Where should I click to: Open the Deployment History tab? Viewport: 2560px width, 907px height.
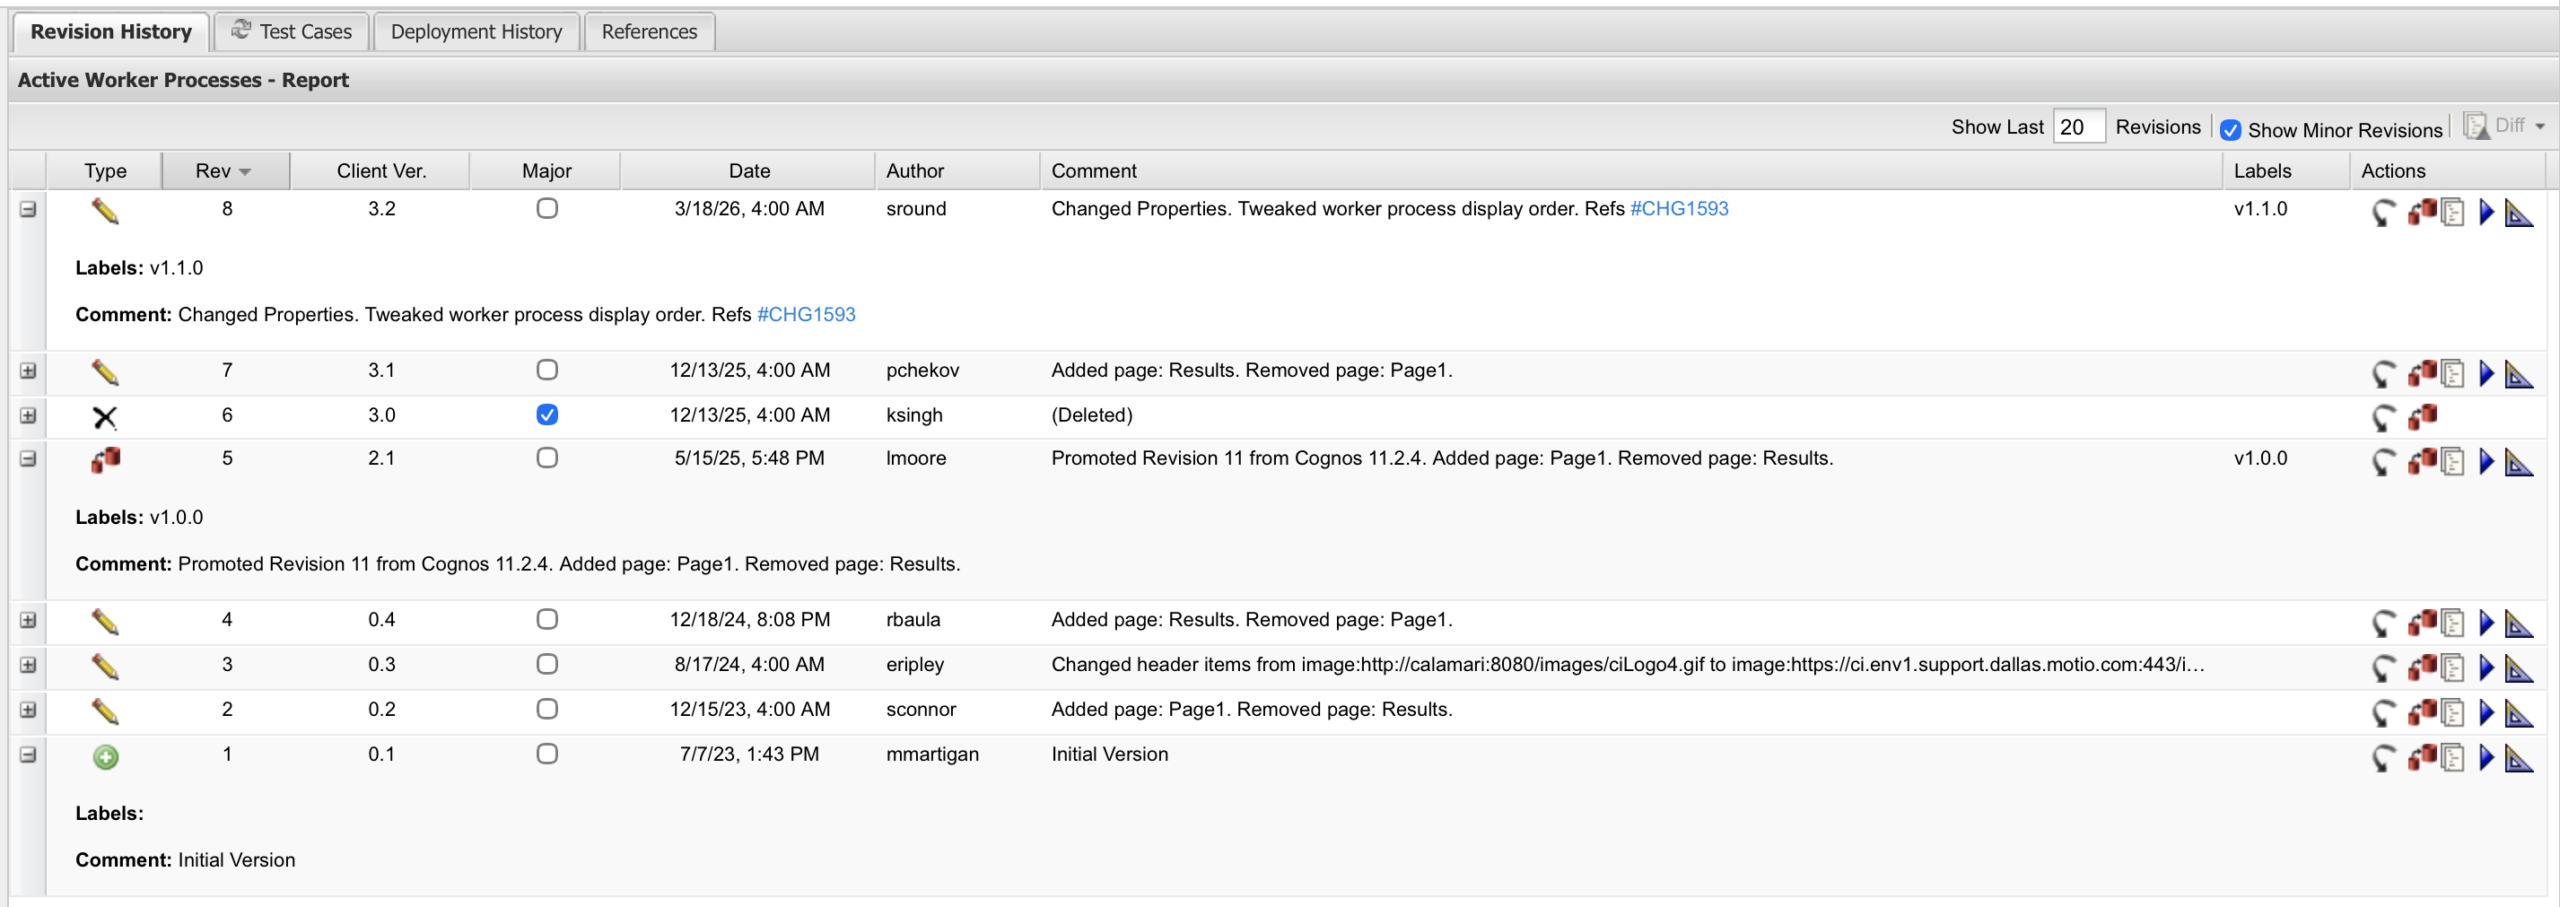pos(476,32)
